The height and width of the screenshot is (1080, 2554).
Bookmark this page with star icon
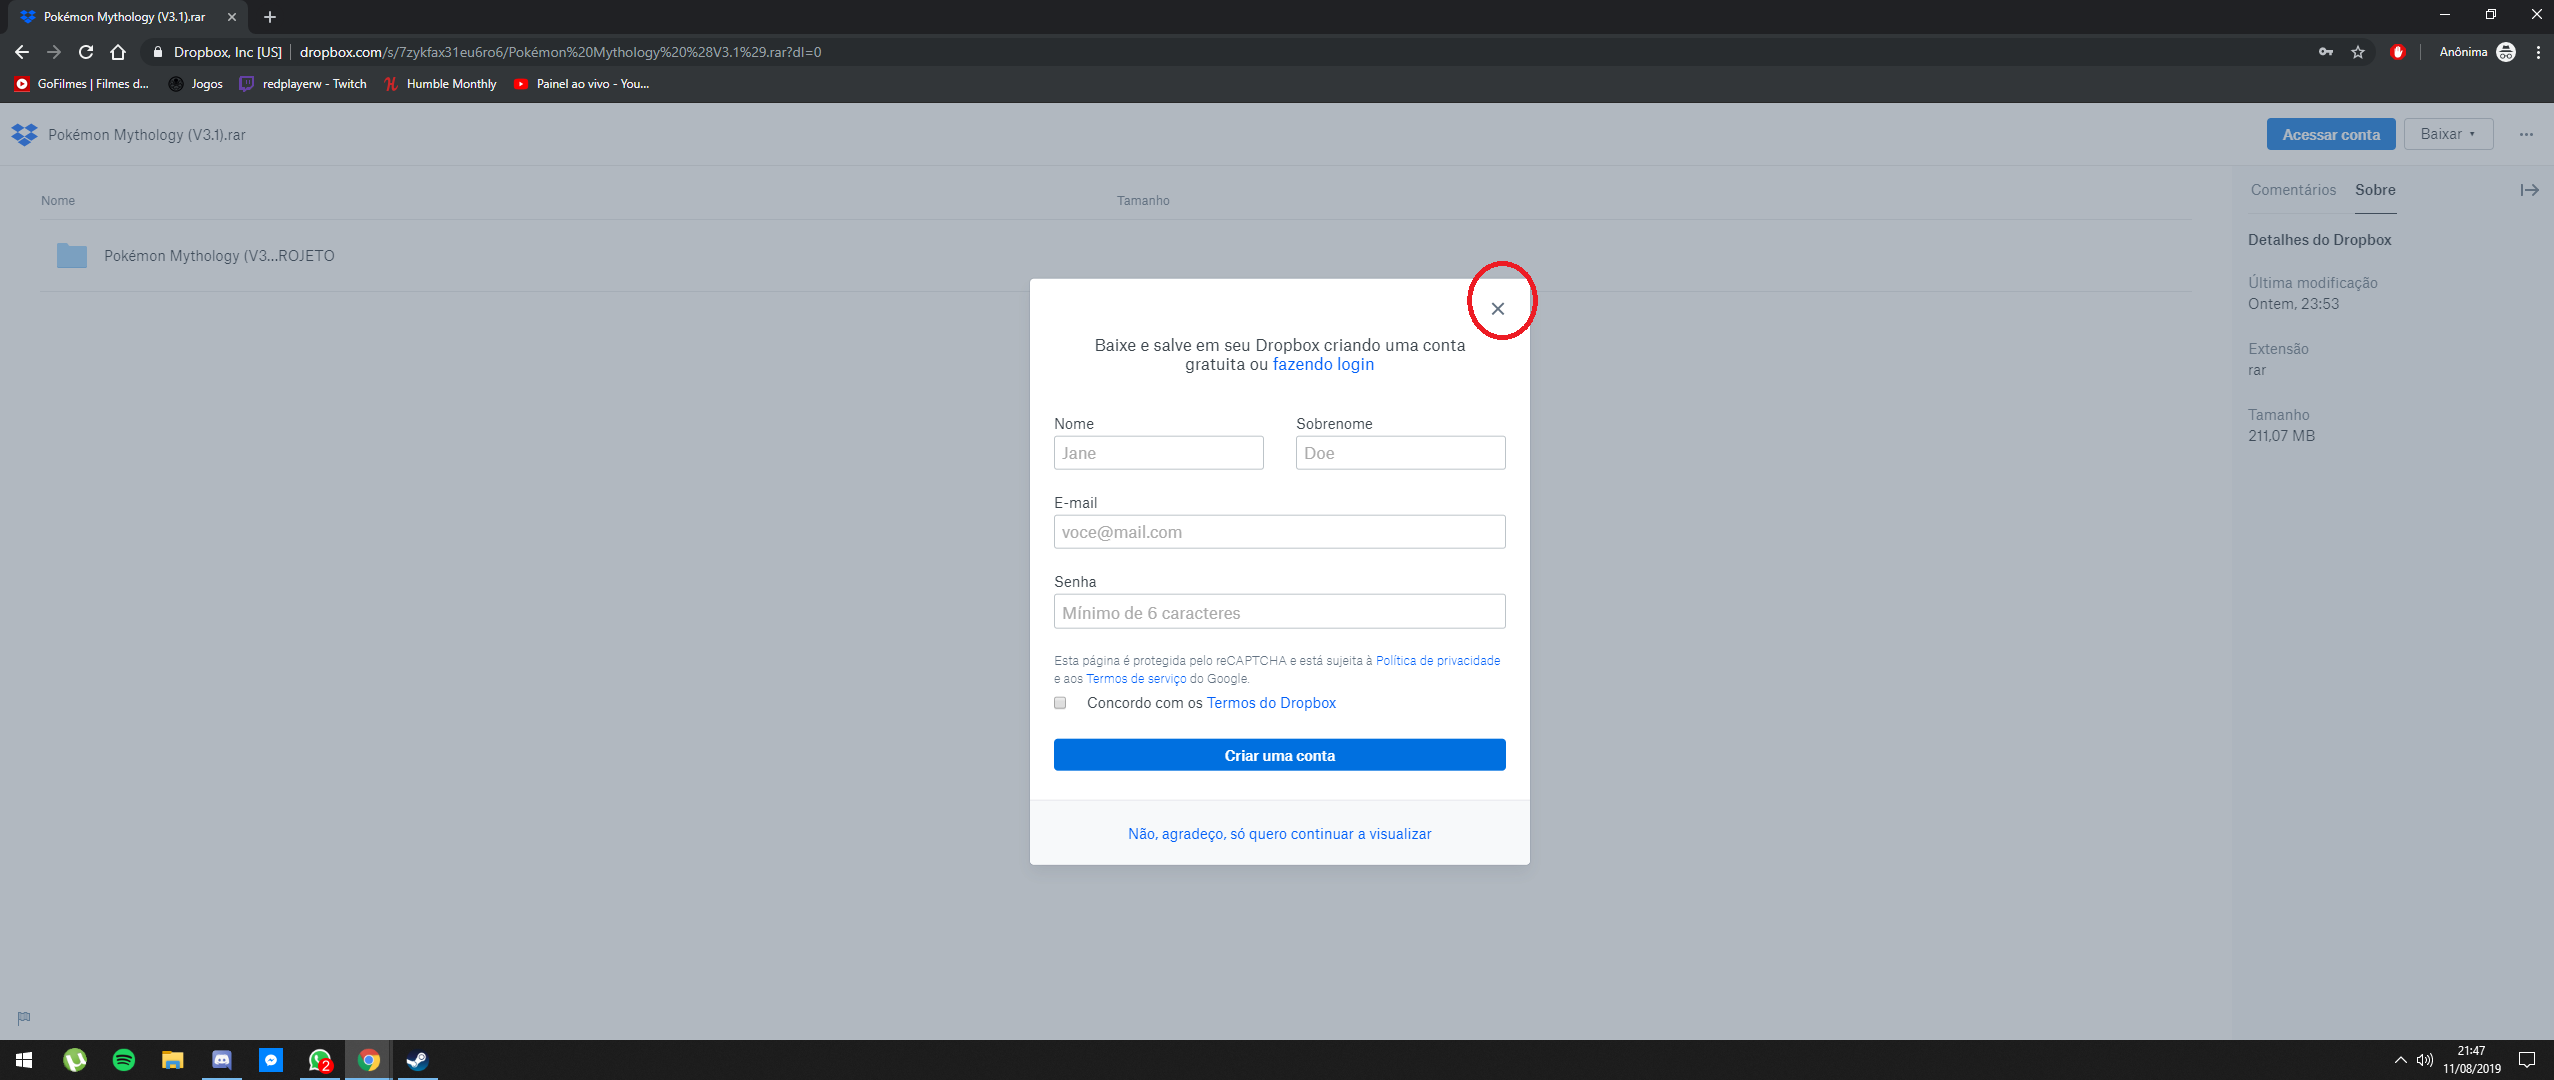tap(2358, 52)
